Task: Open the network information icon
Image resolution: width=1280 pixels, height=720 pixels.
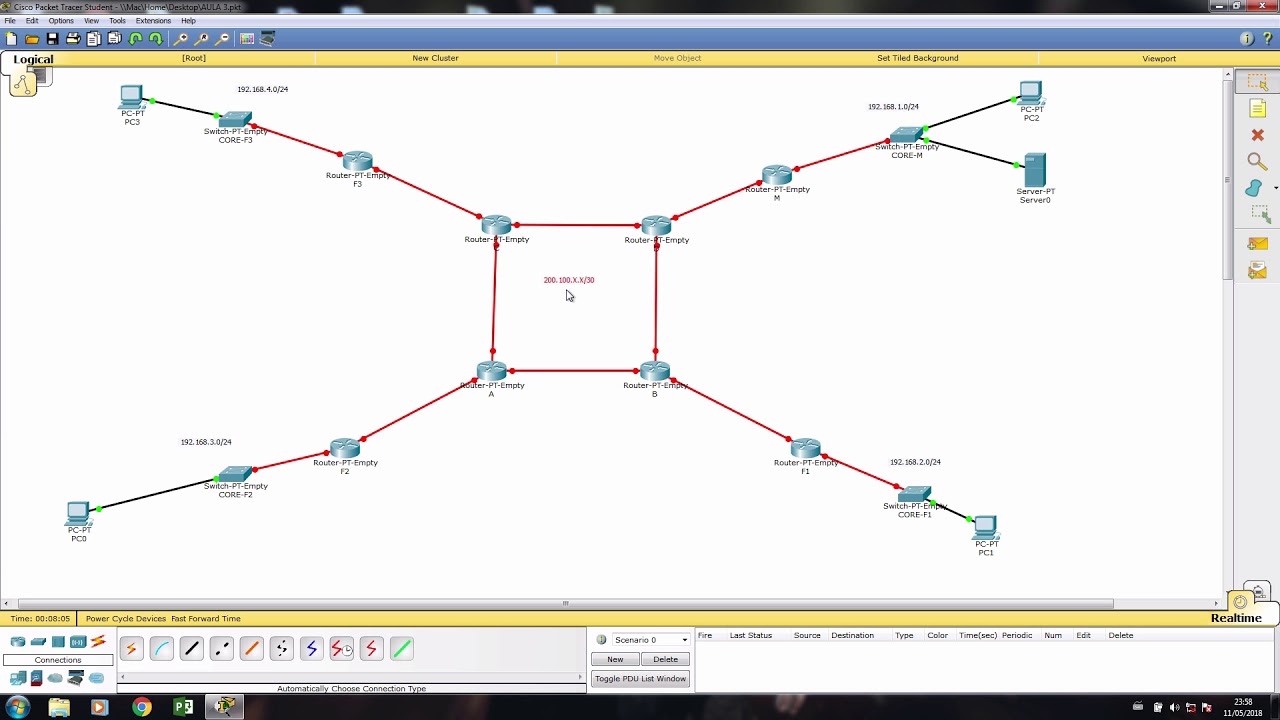Action: click(1247, 39)
